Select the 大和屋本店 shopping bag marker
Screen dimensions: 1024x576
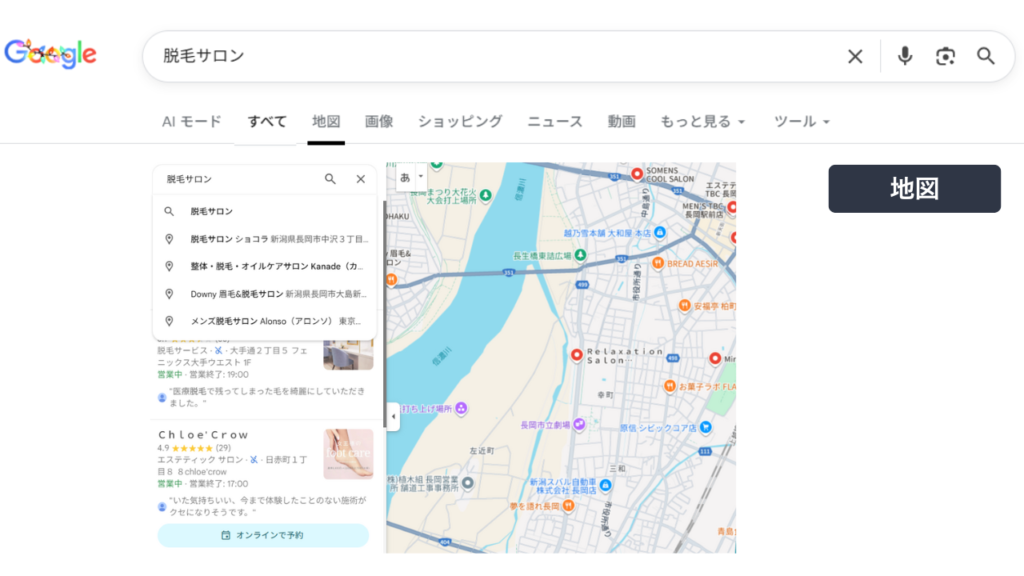pos(660,232)
